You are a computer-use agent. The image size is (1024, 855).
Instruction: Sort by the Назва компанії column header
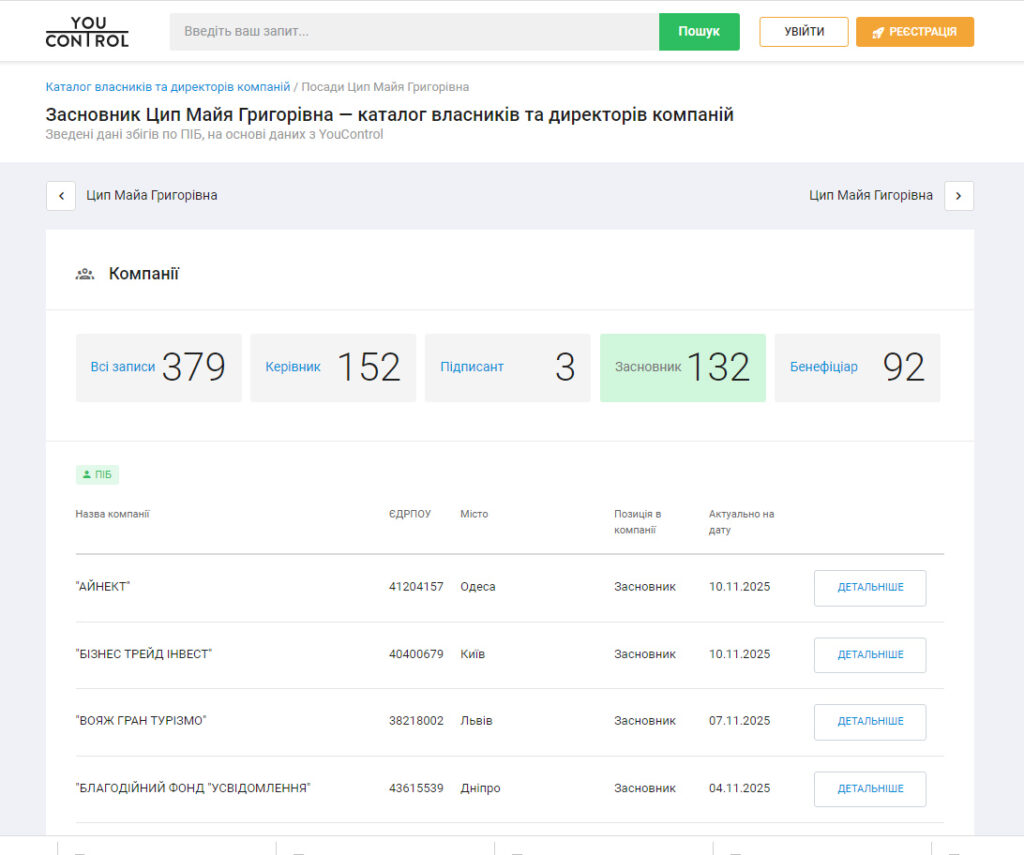coord(112,514)
